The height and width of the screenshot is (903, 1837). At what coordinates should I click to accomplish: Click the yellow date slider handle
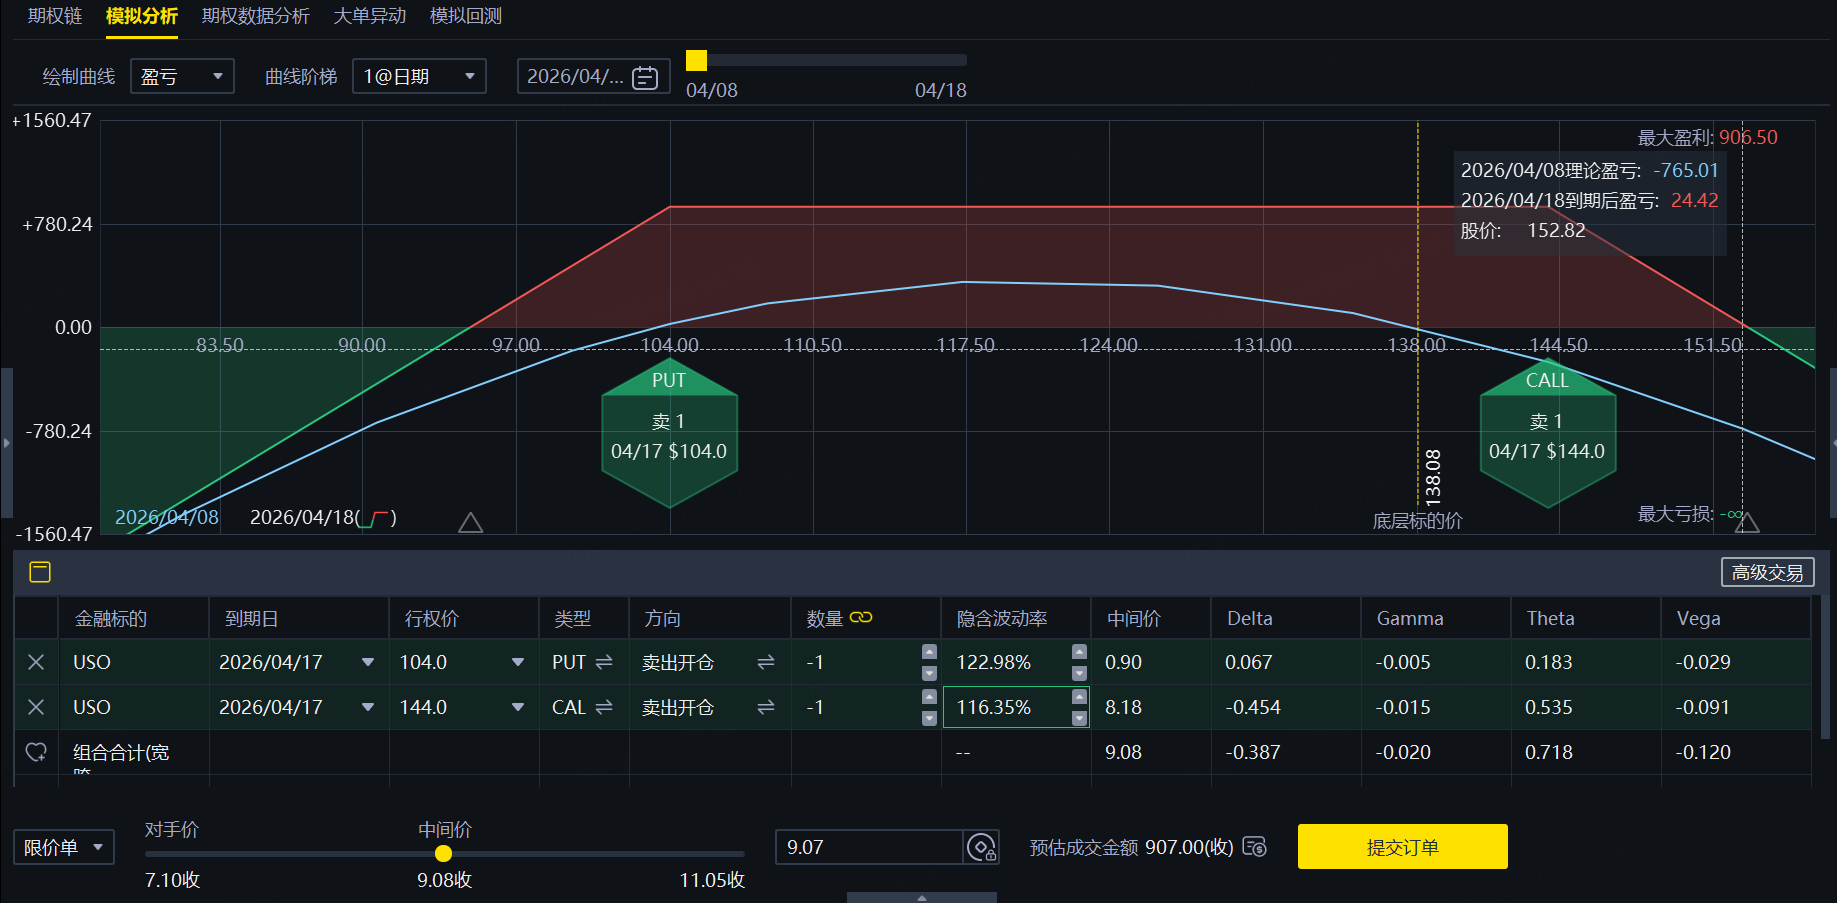[x=696, y=60]
